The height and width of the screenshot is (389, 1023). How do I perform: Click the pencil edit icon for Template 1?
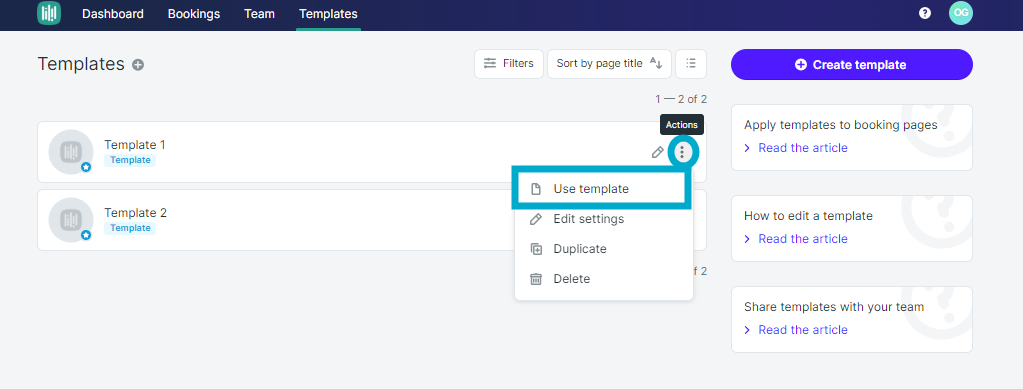pyautogui.click(x=658, y=153)
